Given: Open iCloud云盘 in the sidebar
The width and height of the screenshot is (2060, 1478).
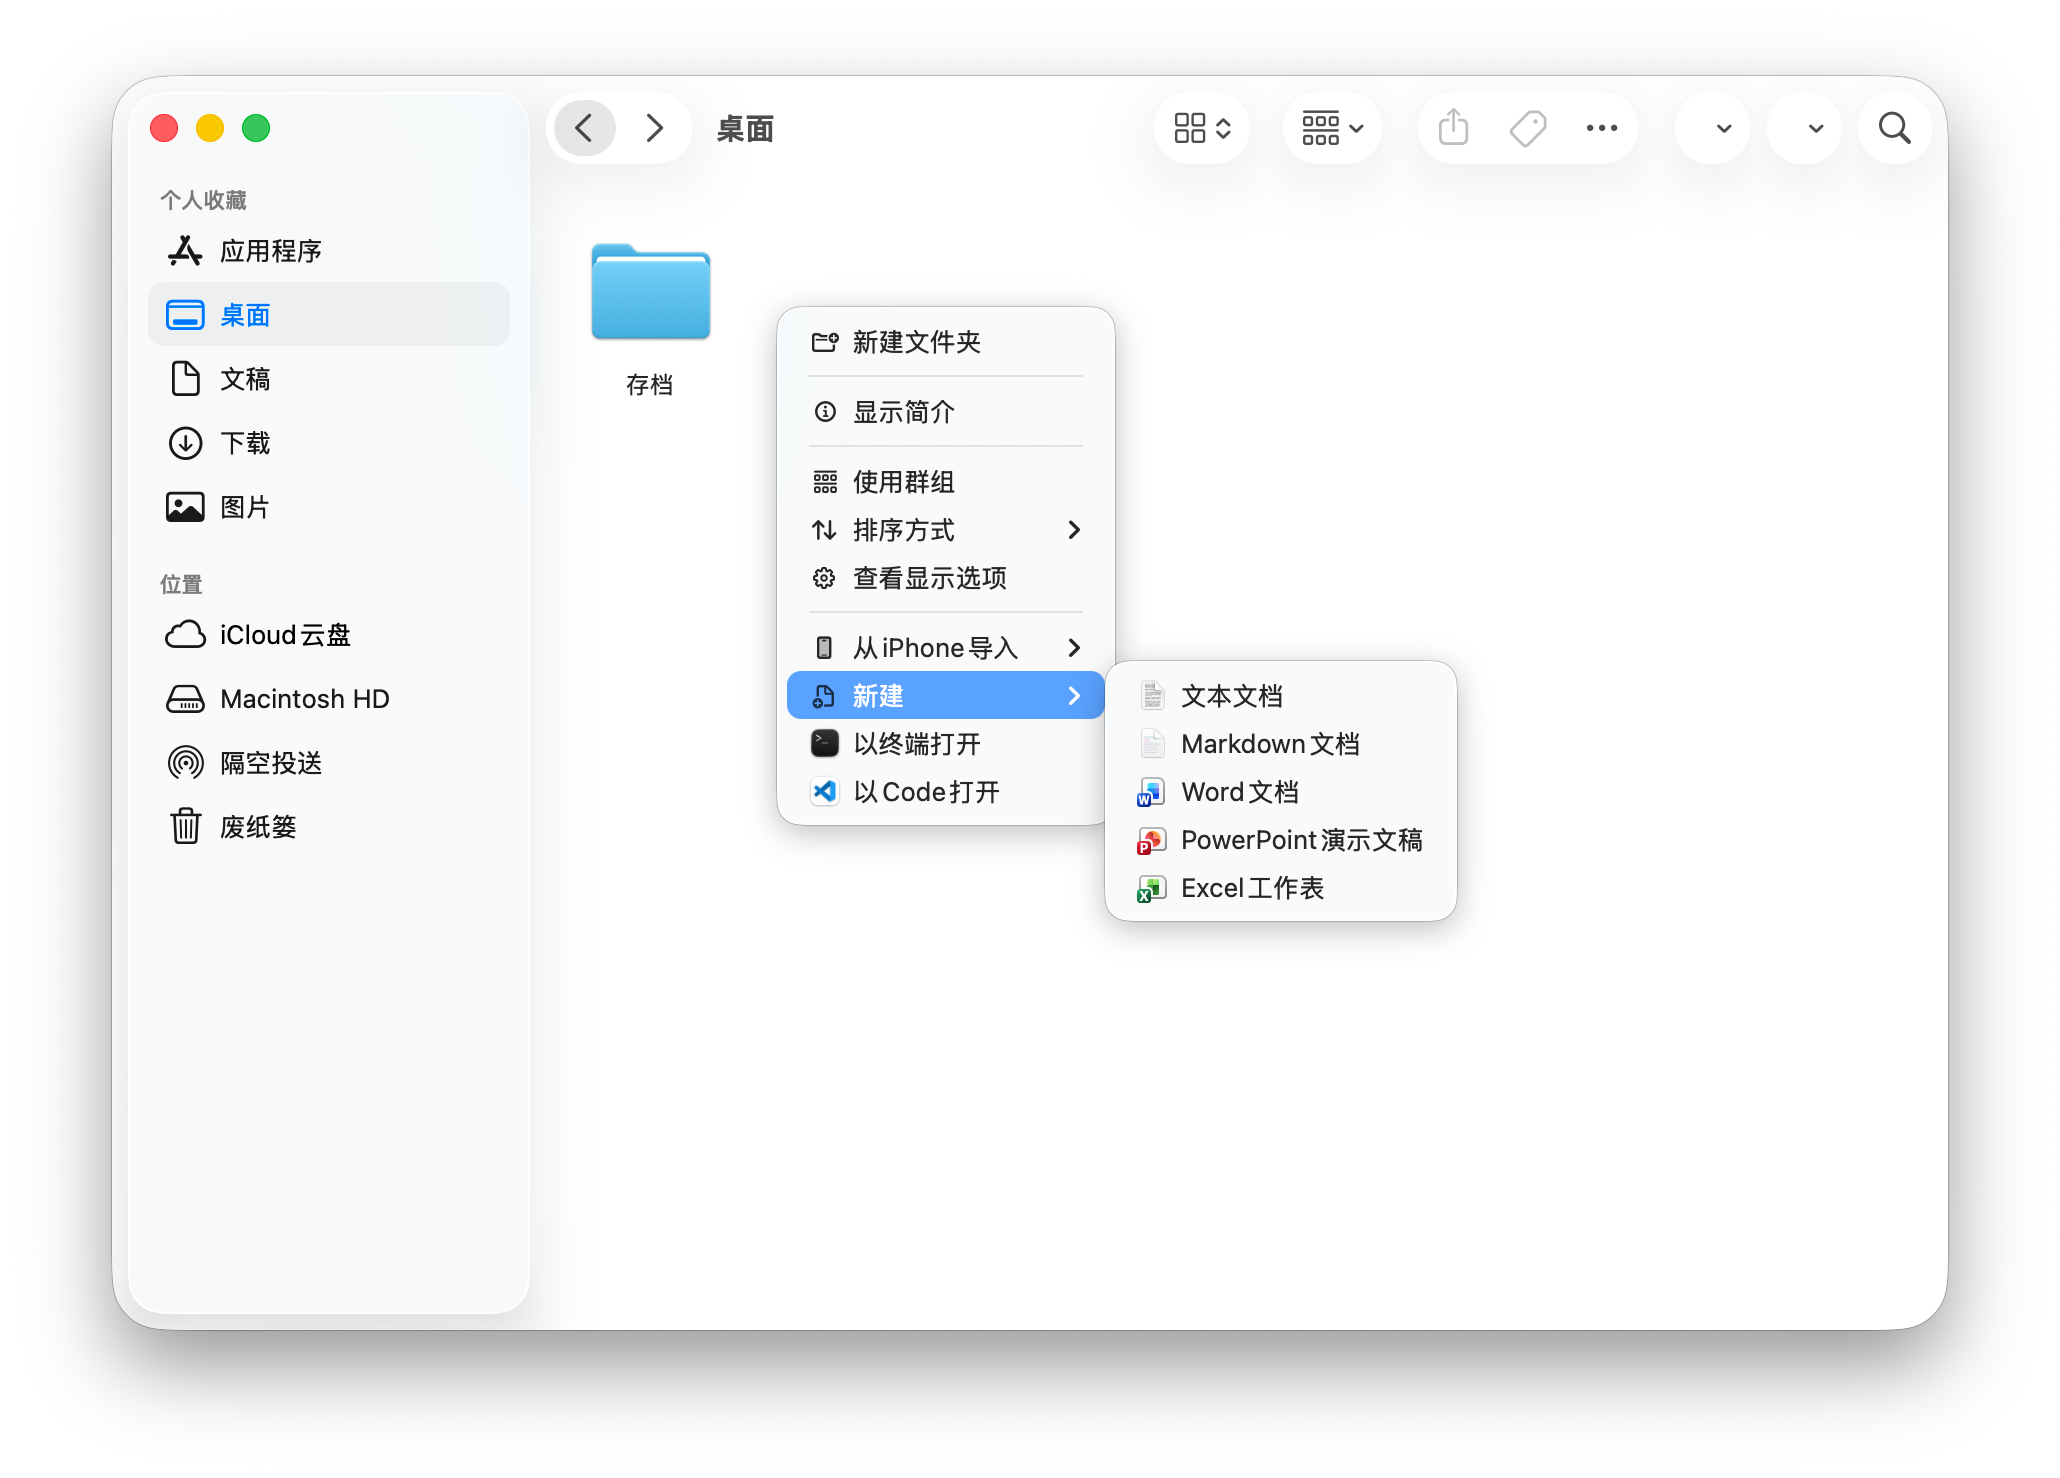Looking at the screenshot, I should pos(329,635).
